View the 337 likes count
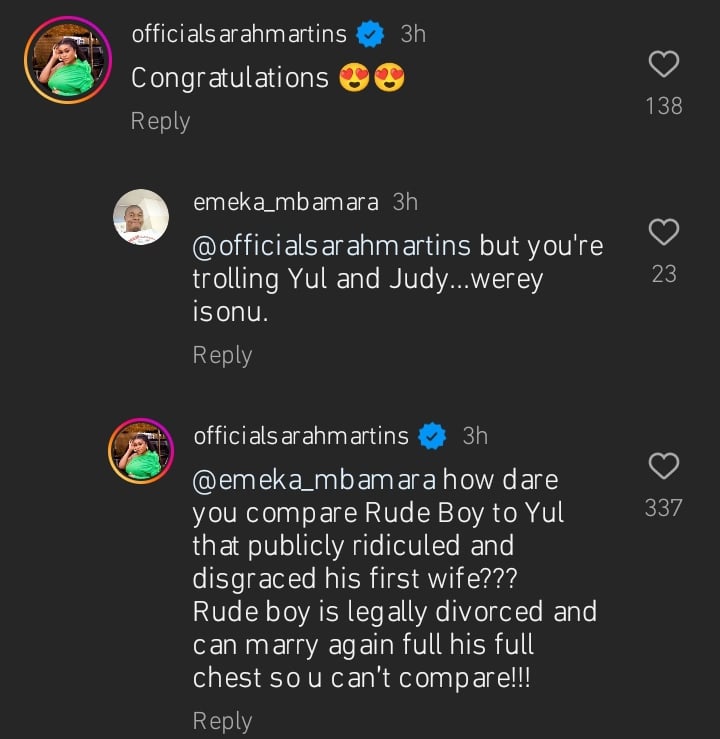Image resolution: width=720 pixels, height=739 pixels. tap(664, 508)
